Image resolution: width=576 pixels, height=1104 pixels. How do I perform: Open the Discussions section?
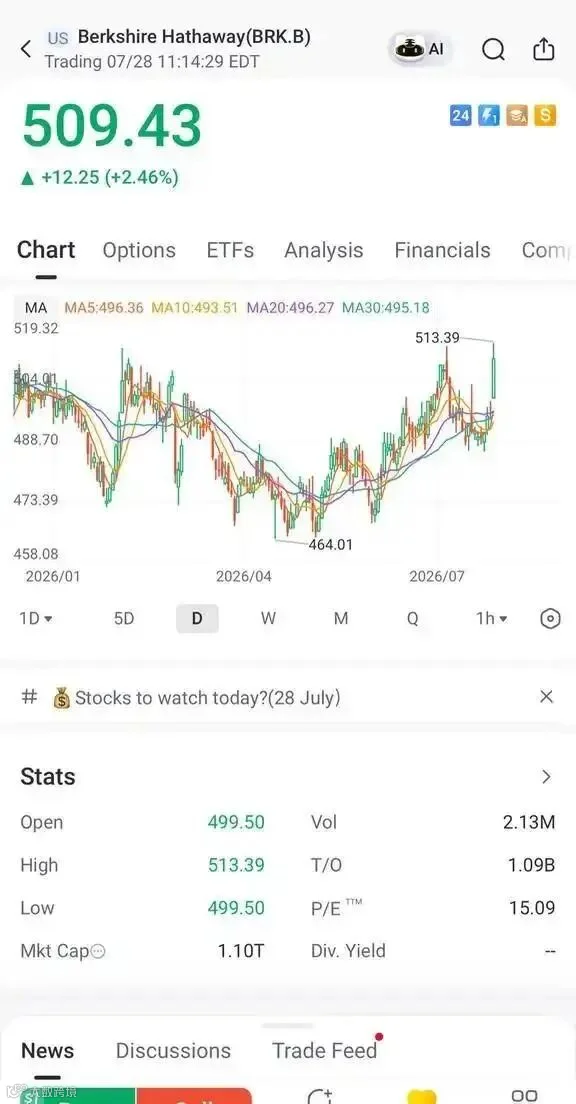click(x=173, y=1050)
